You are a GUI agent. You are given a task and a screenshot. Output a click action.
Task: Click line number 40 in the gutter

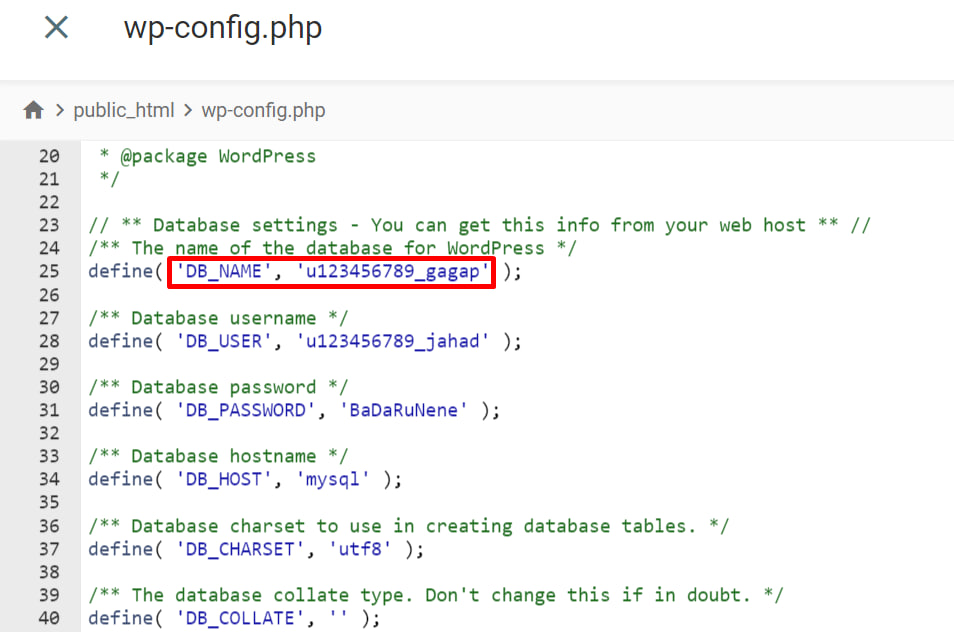pos(49,618)
